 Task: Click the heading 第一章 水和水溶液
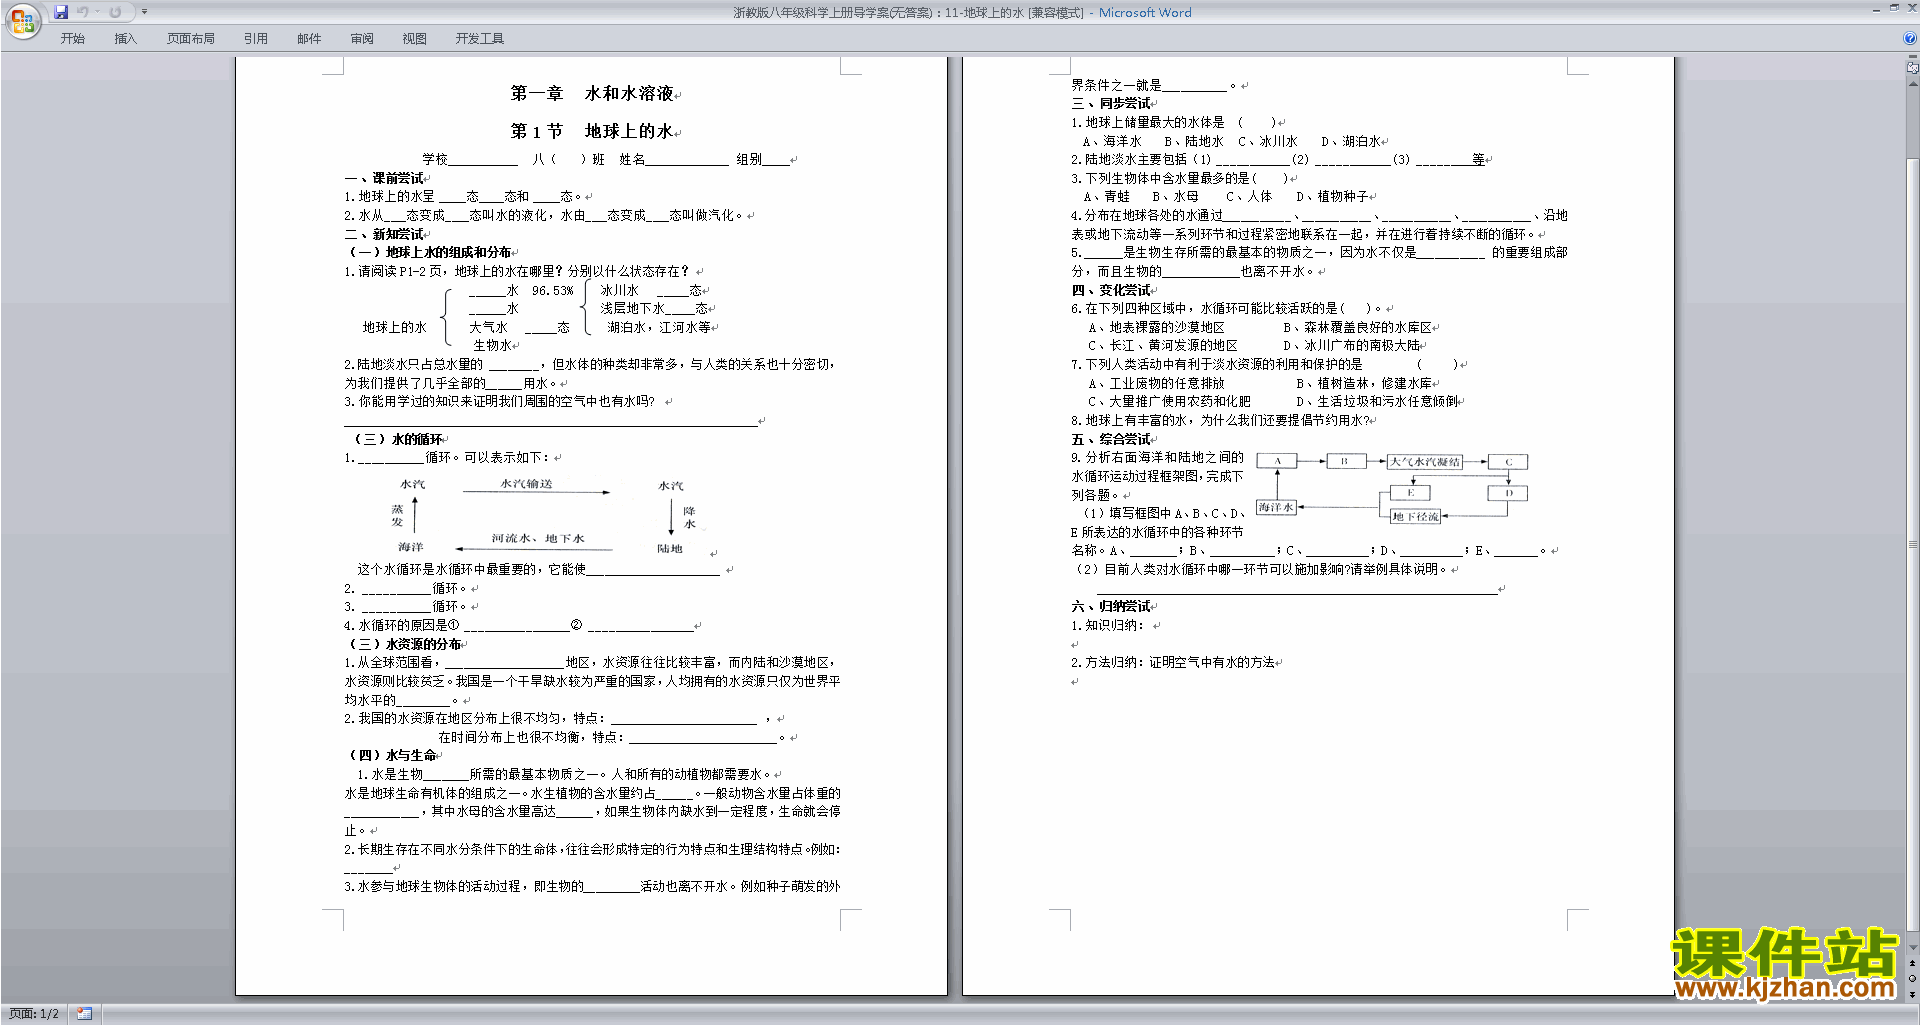click(x=592, y=93)
